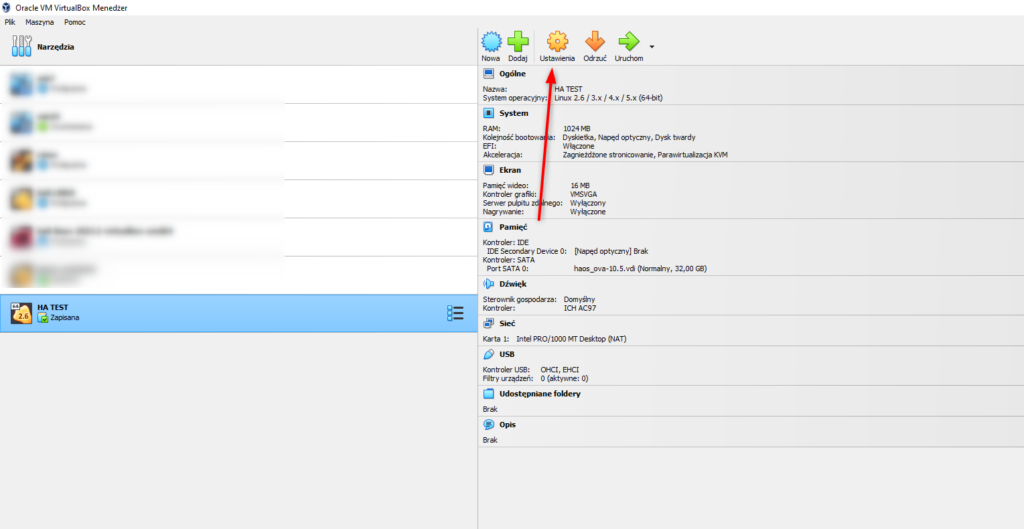Open the HA TEST machine menu icon

pyautogui.click(x=455, y=313)
